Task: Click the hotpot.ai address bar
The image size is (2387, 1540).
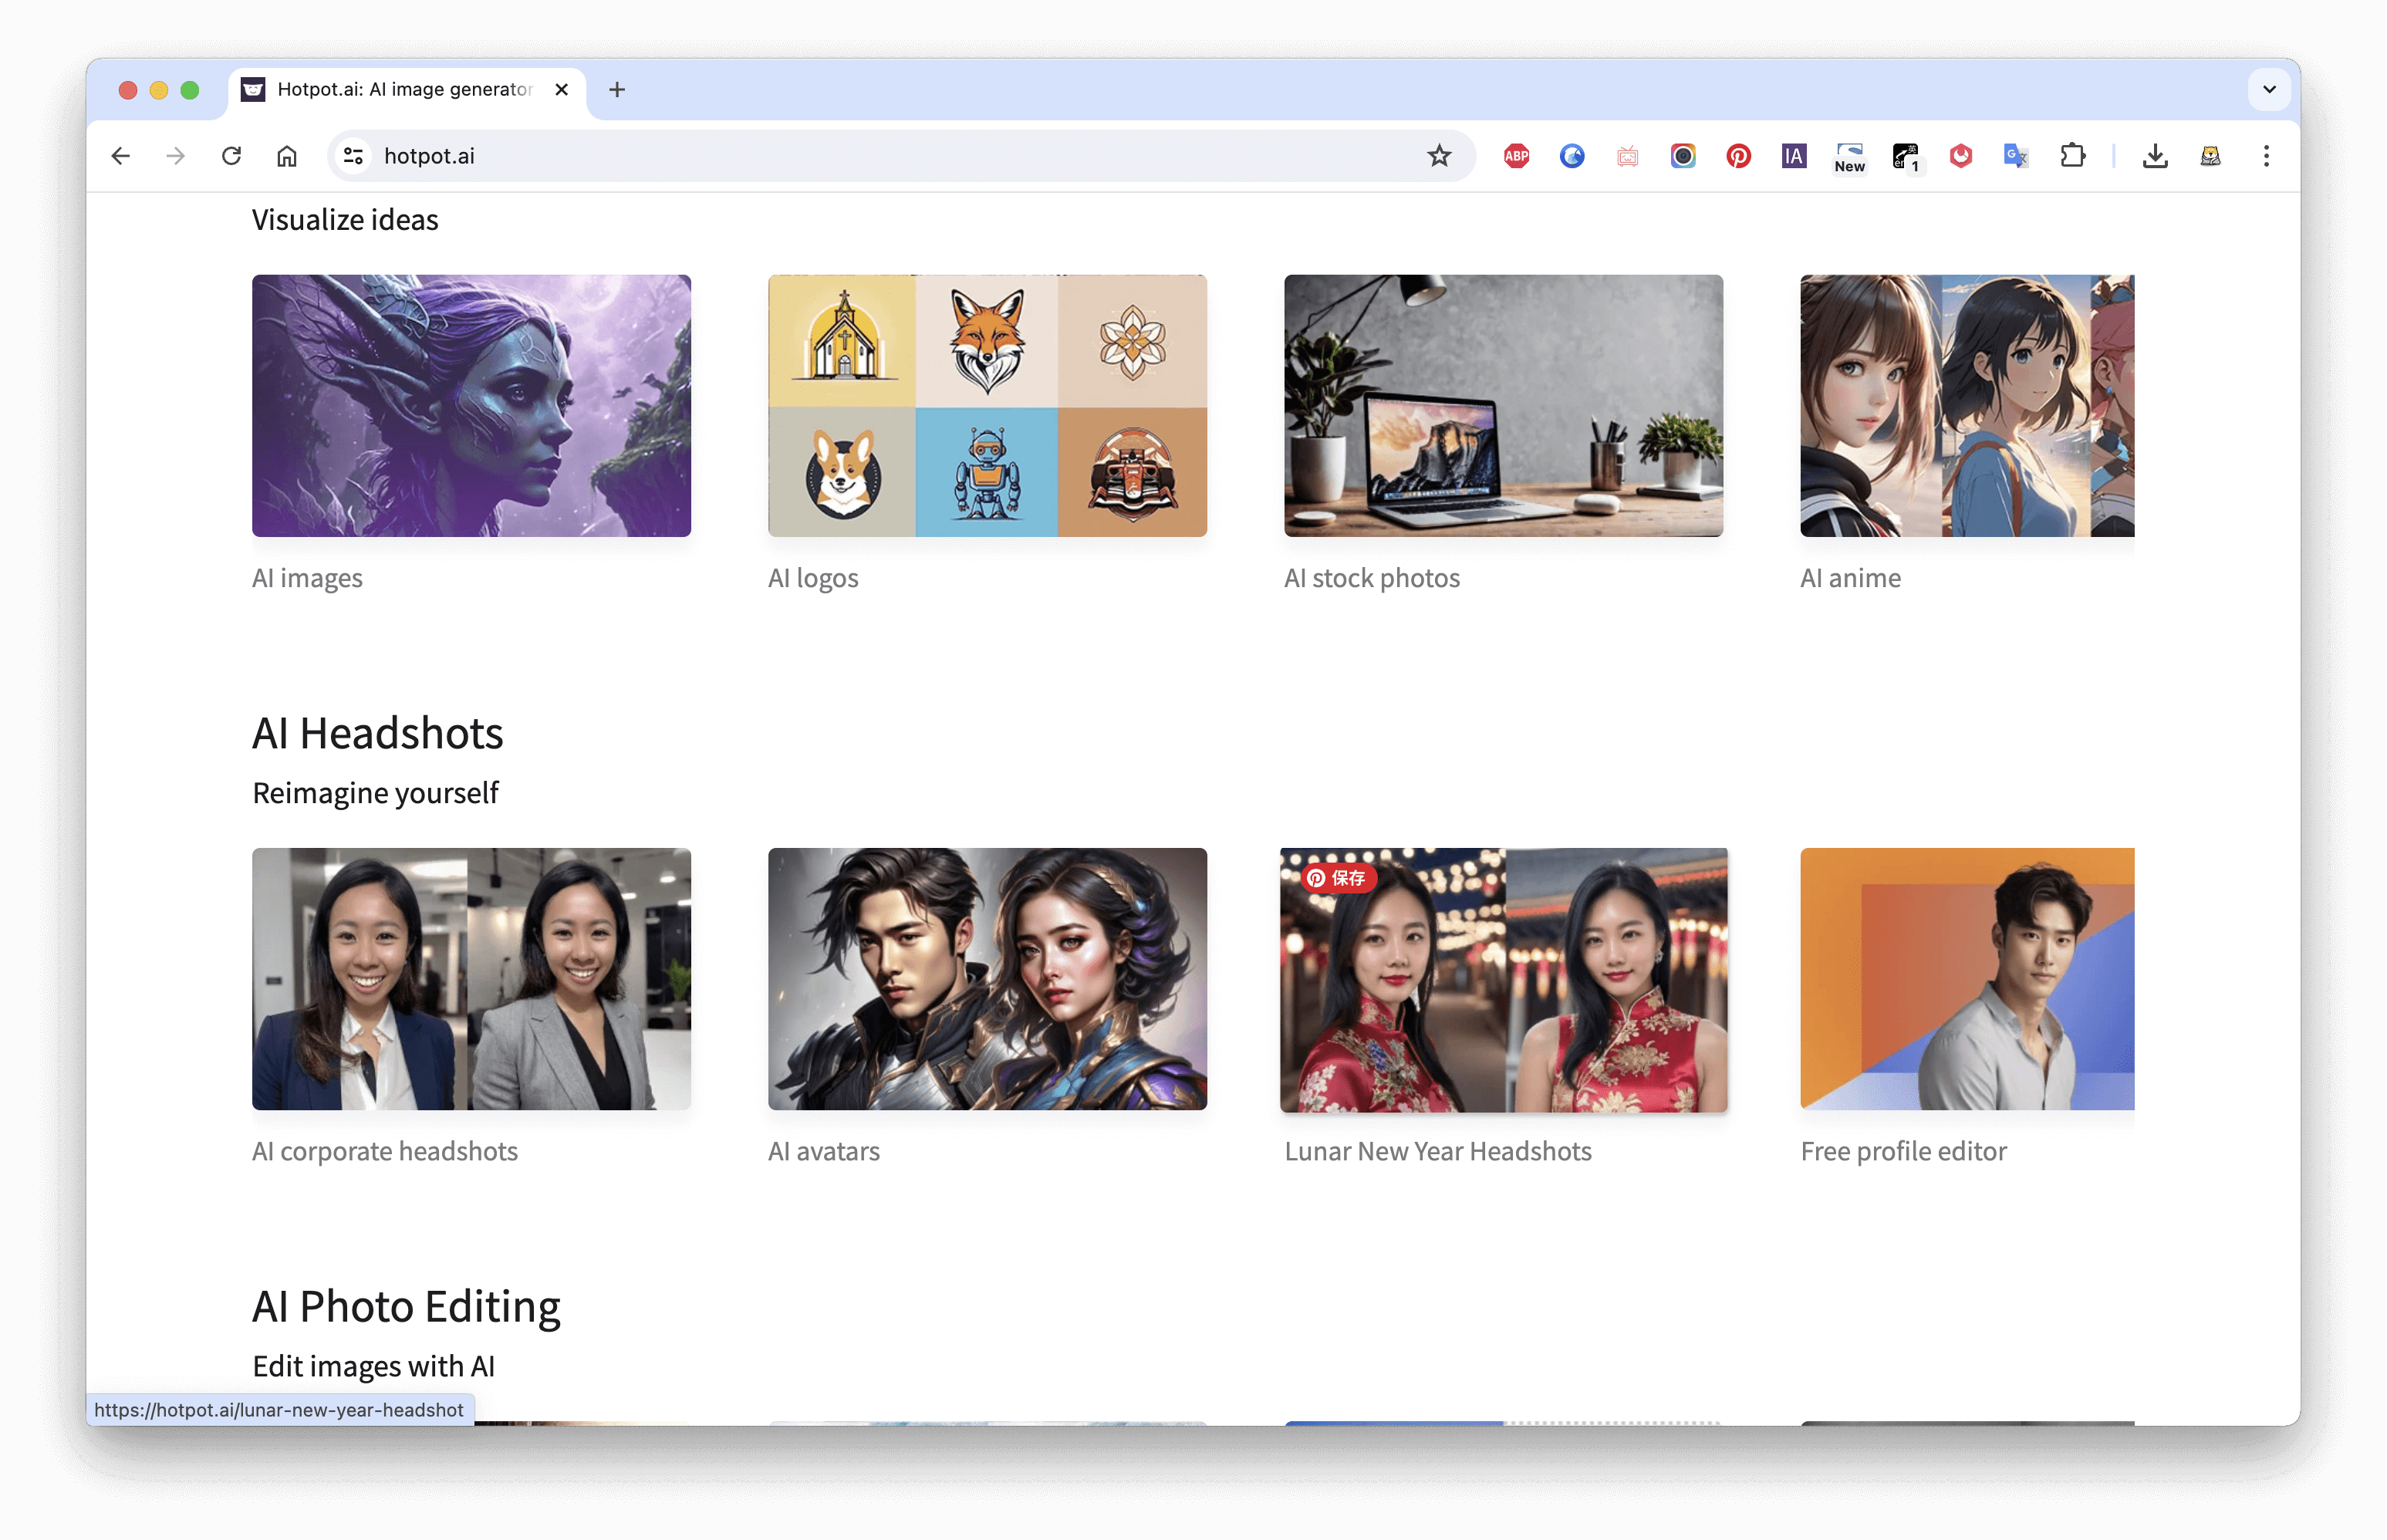Action: click(x=900, y=156)
